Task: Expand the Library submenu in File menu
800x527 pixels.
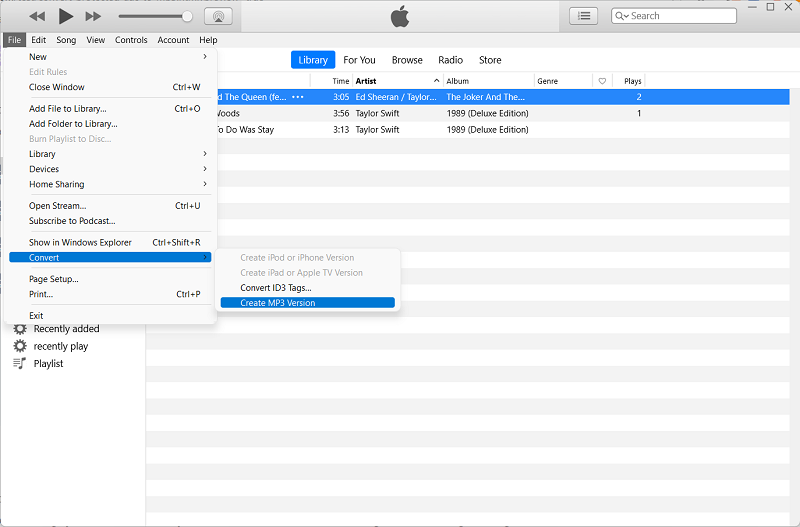Action: (x=110, y=154)
